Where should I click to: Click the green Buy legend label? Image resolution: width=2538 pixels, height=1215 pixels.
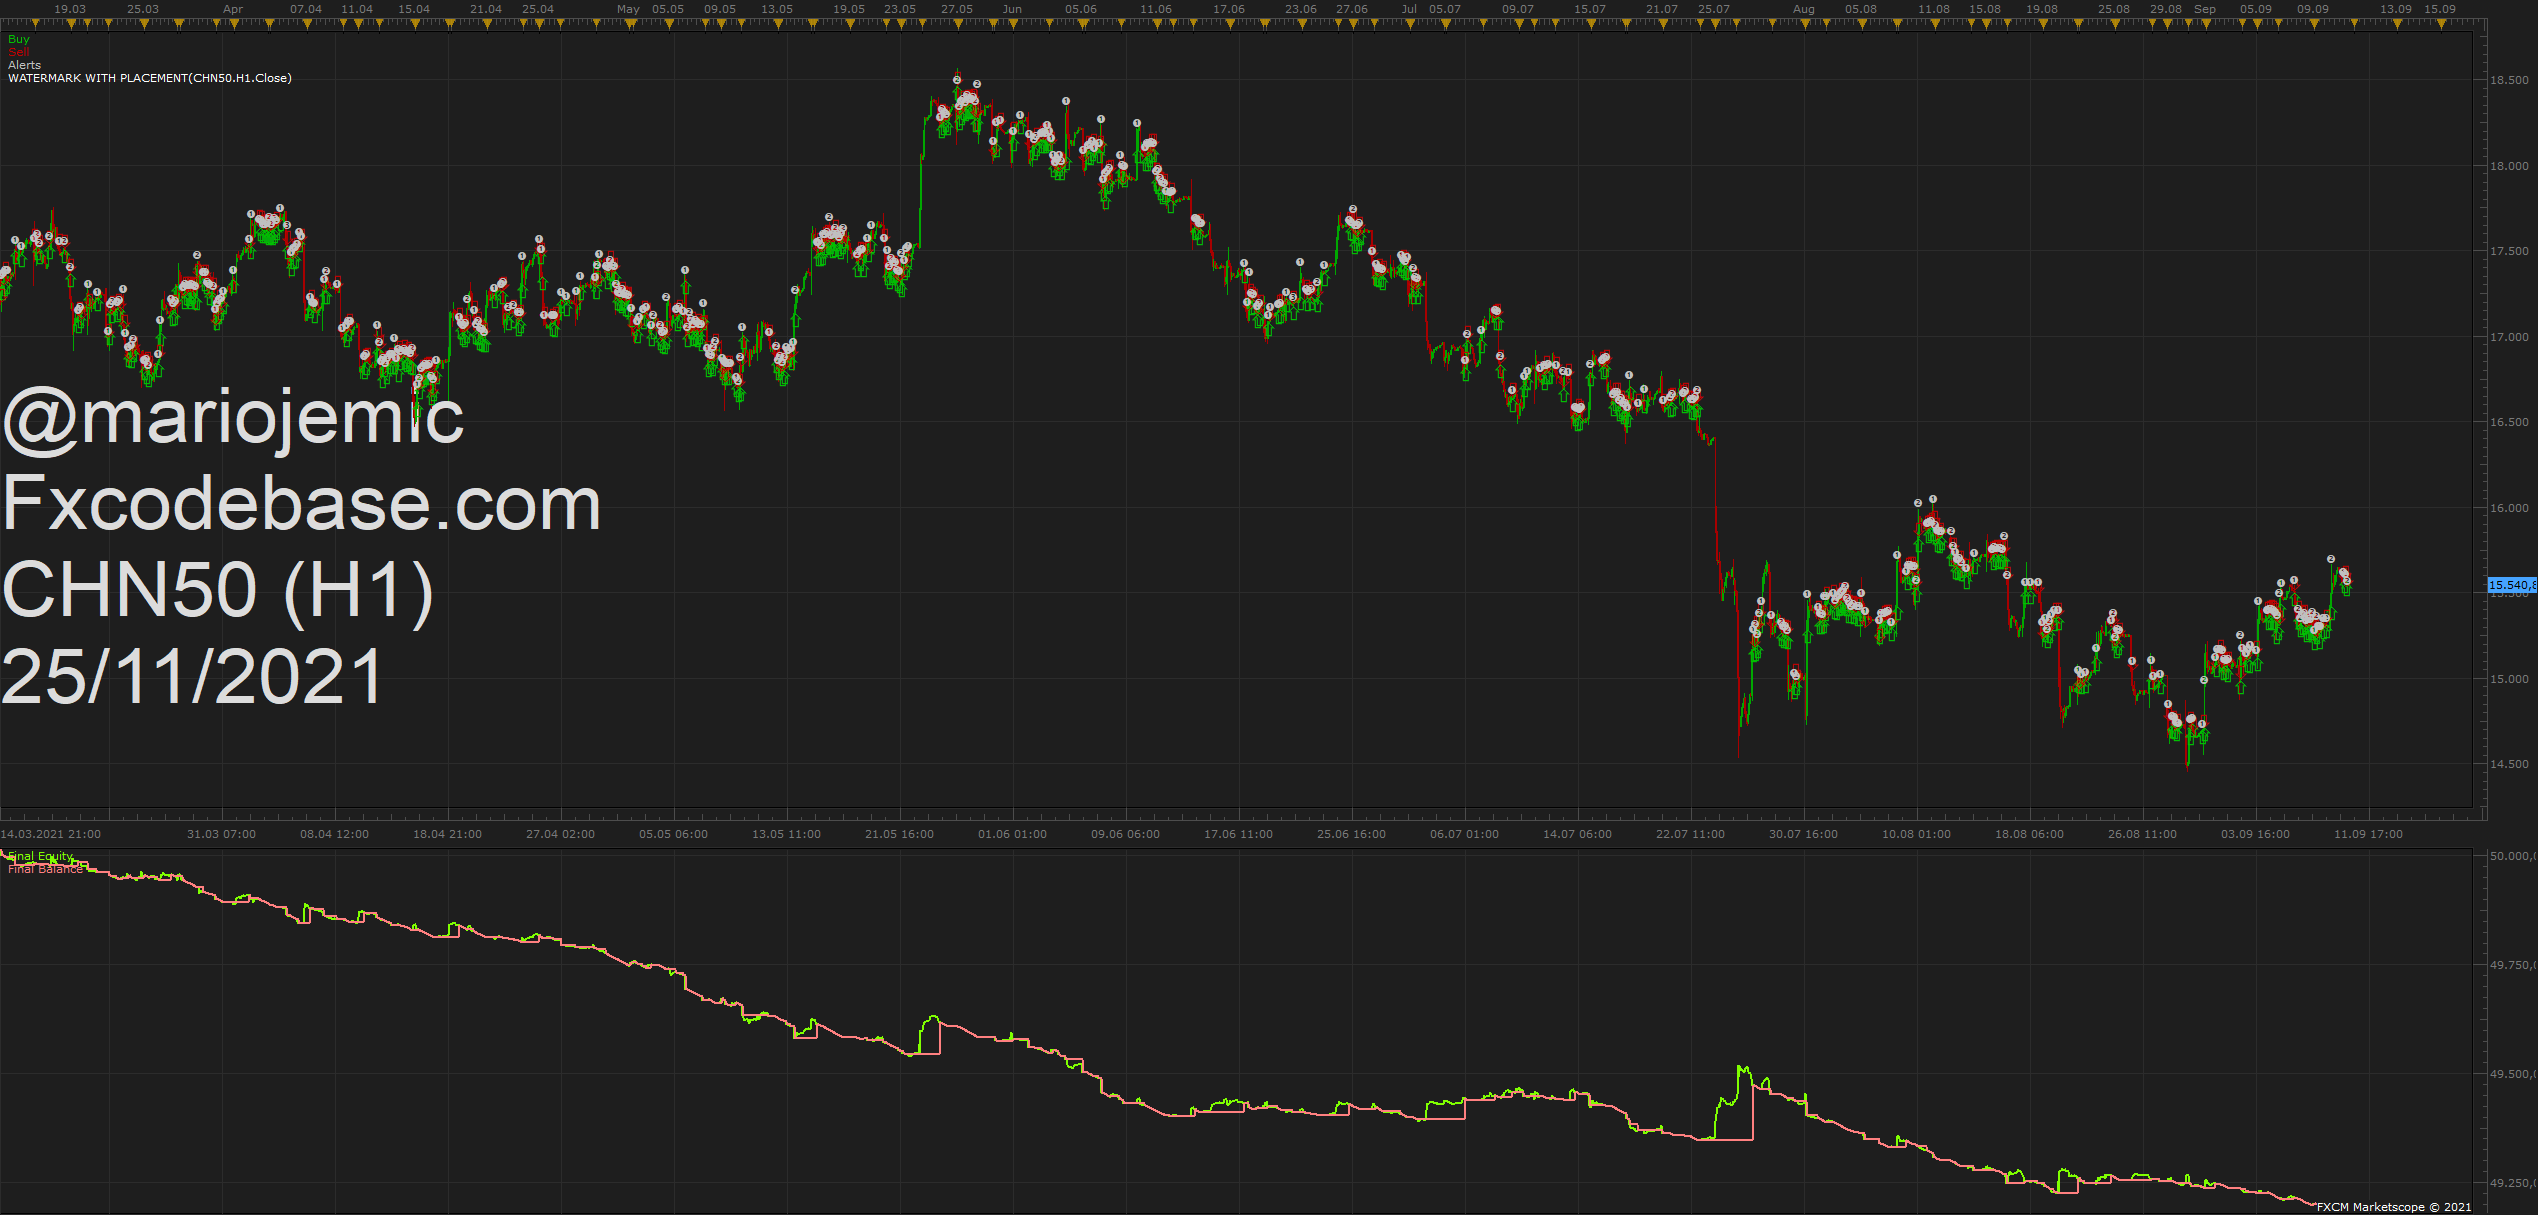tap(19, 39)
